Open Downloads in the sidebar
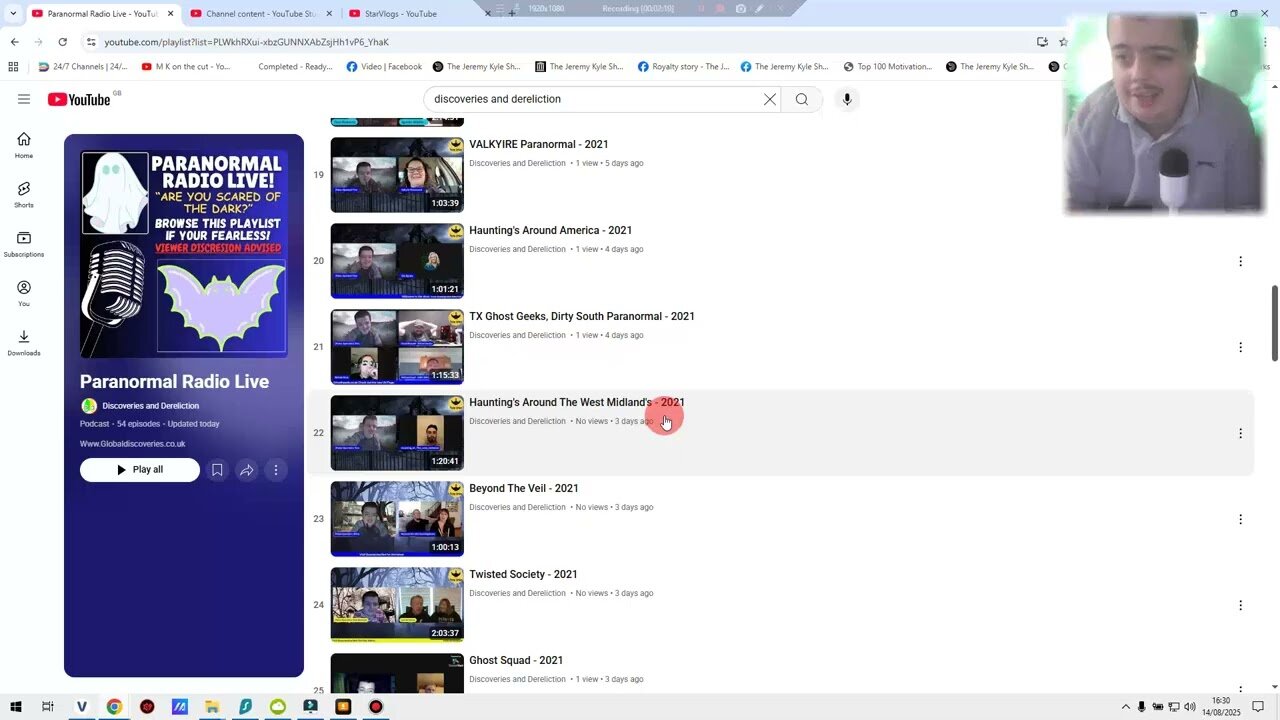This screenshot has height=720, width=1280. click(x=24, y=342)
